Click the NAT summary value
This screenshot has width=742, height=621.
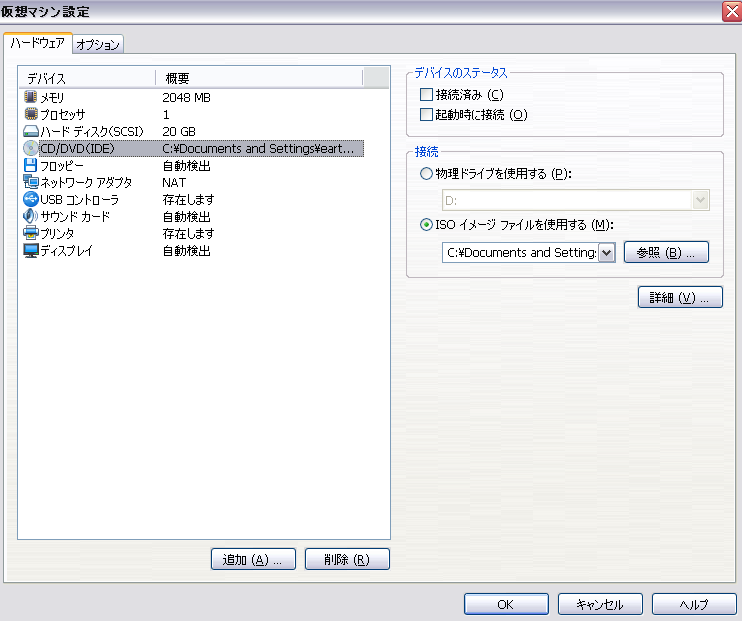point(174,183)
